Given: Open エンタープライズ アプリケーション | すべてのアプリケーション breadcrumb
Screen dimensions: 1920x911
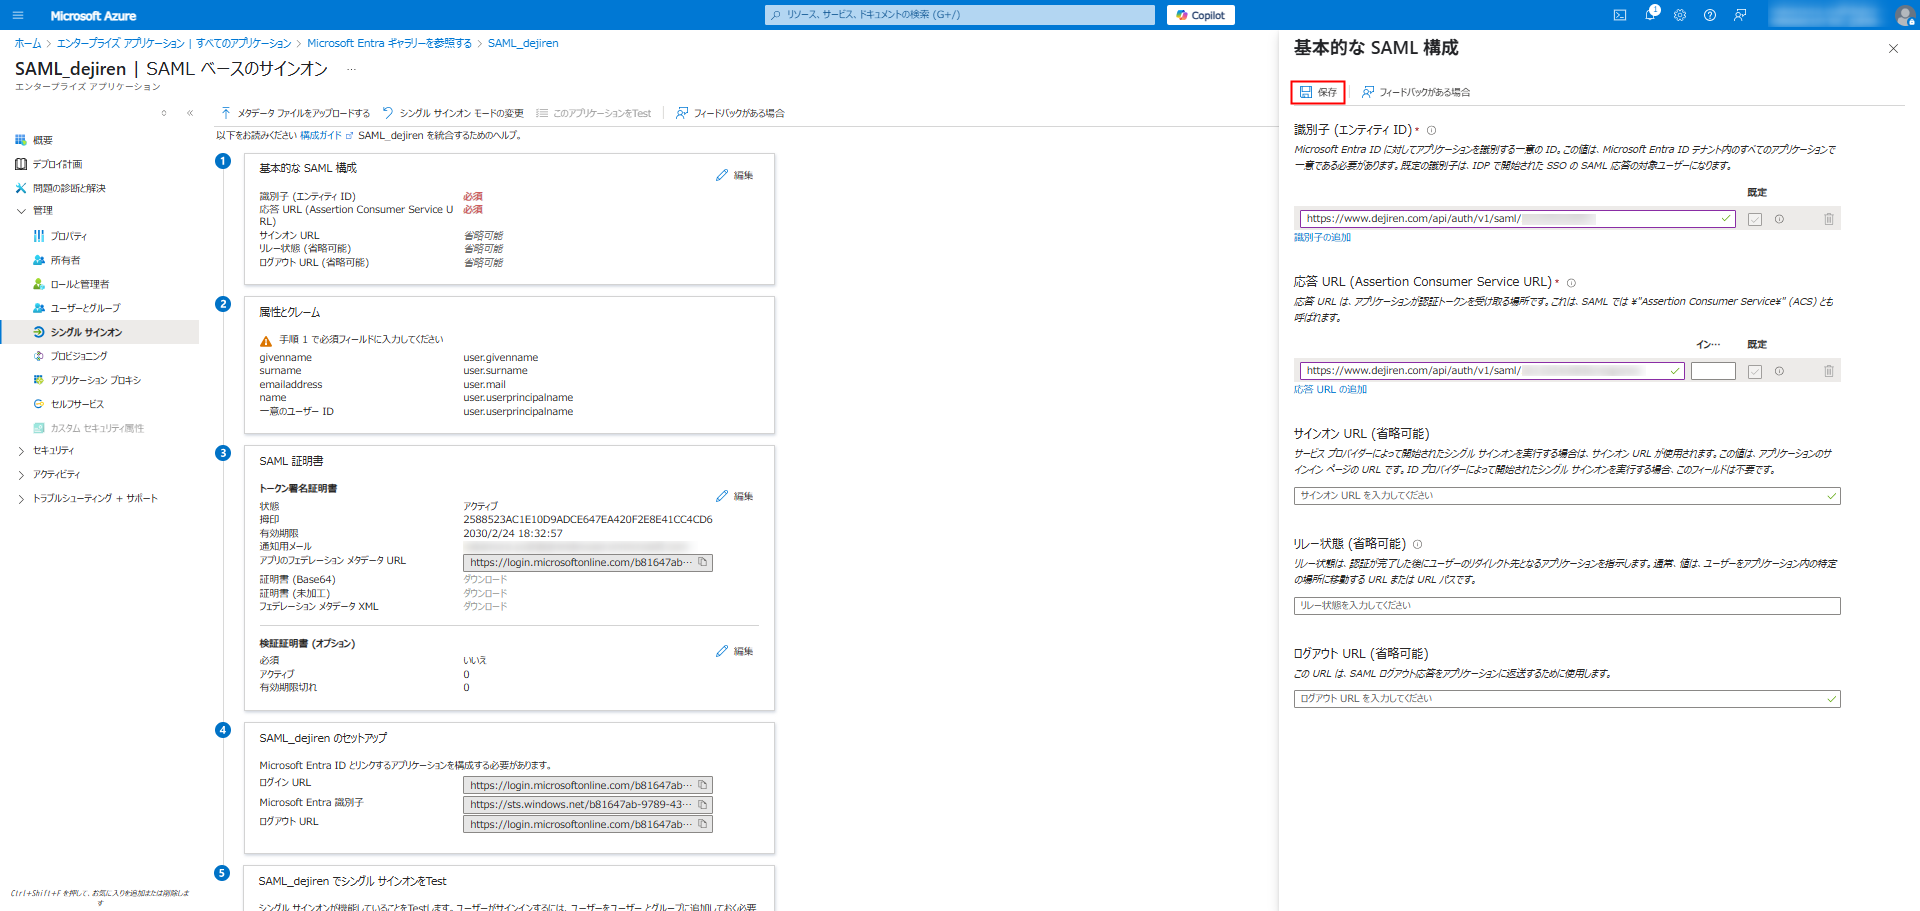Looking at the screenshot, I should (174, 43).
